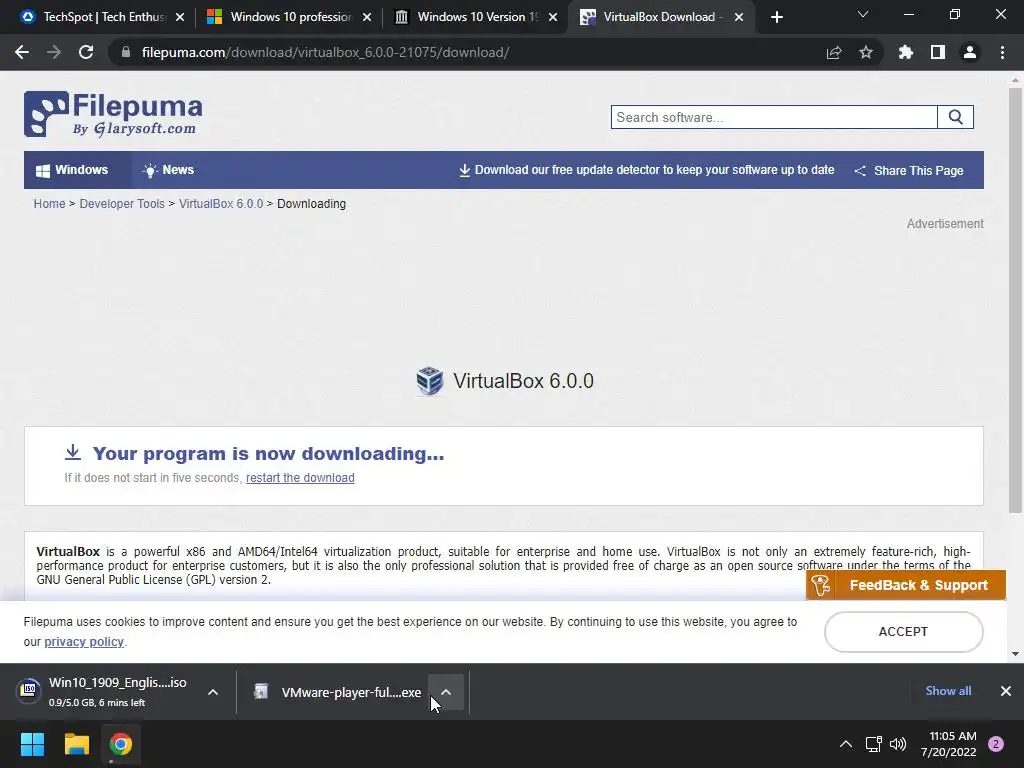The height and width of the screenshot is (768, 1024).
Task: Share this page via address bar icon
Action: point(834,52)
